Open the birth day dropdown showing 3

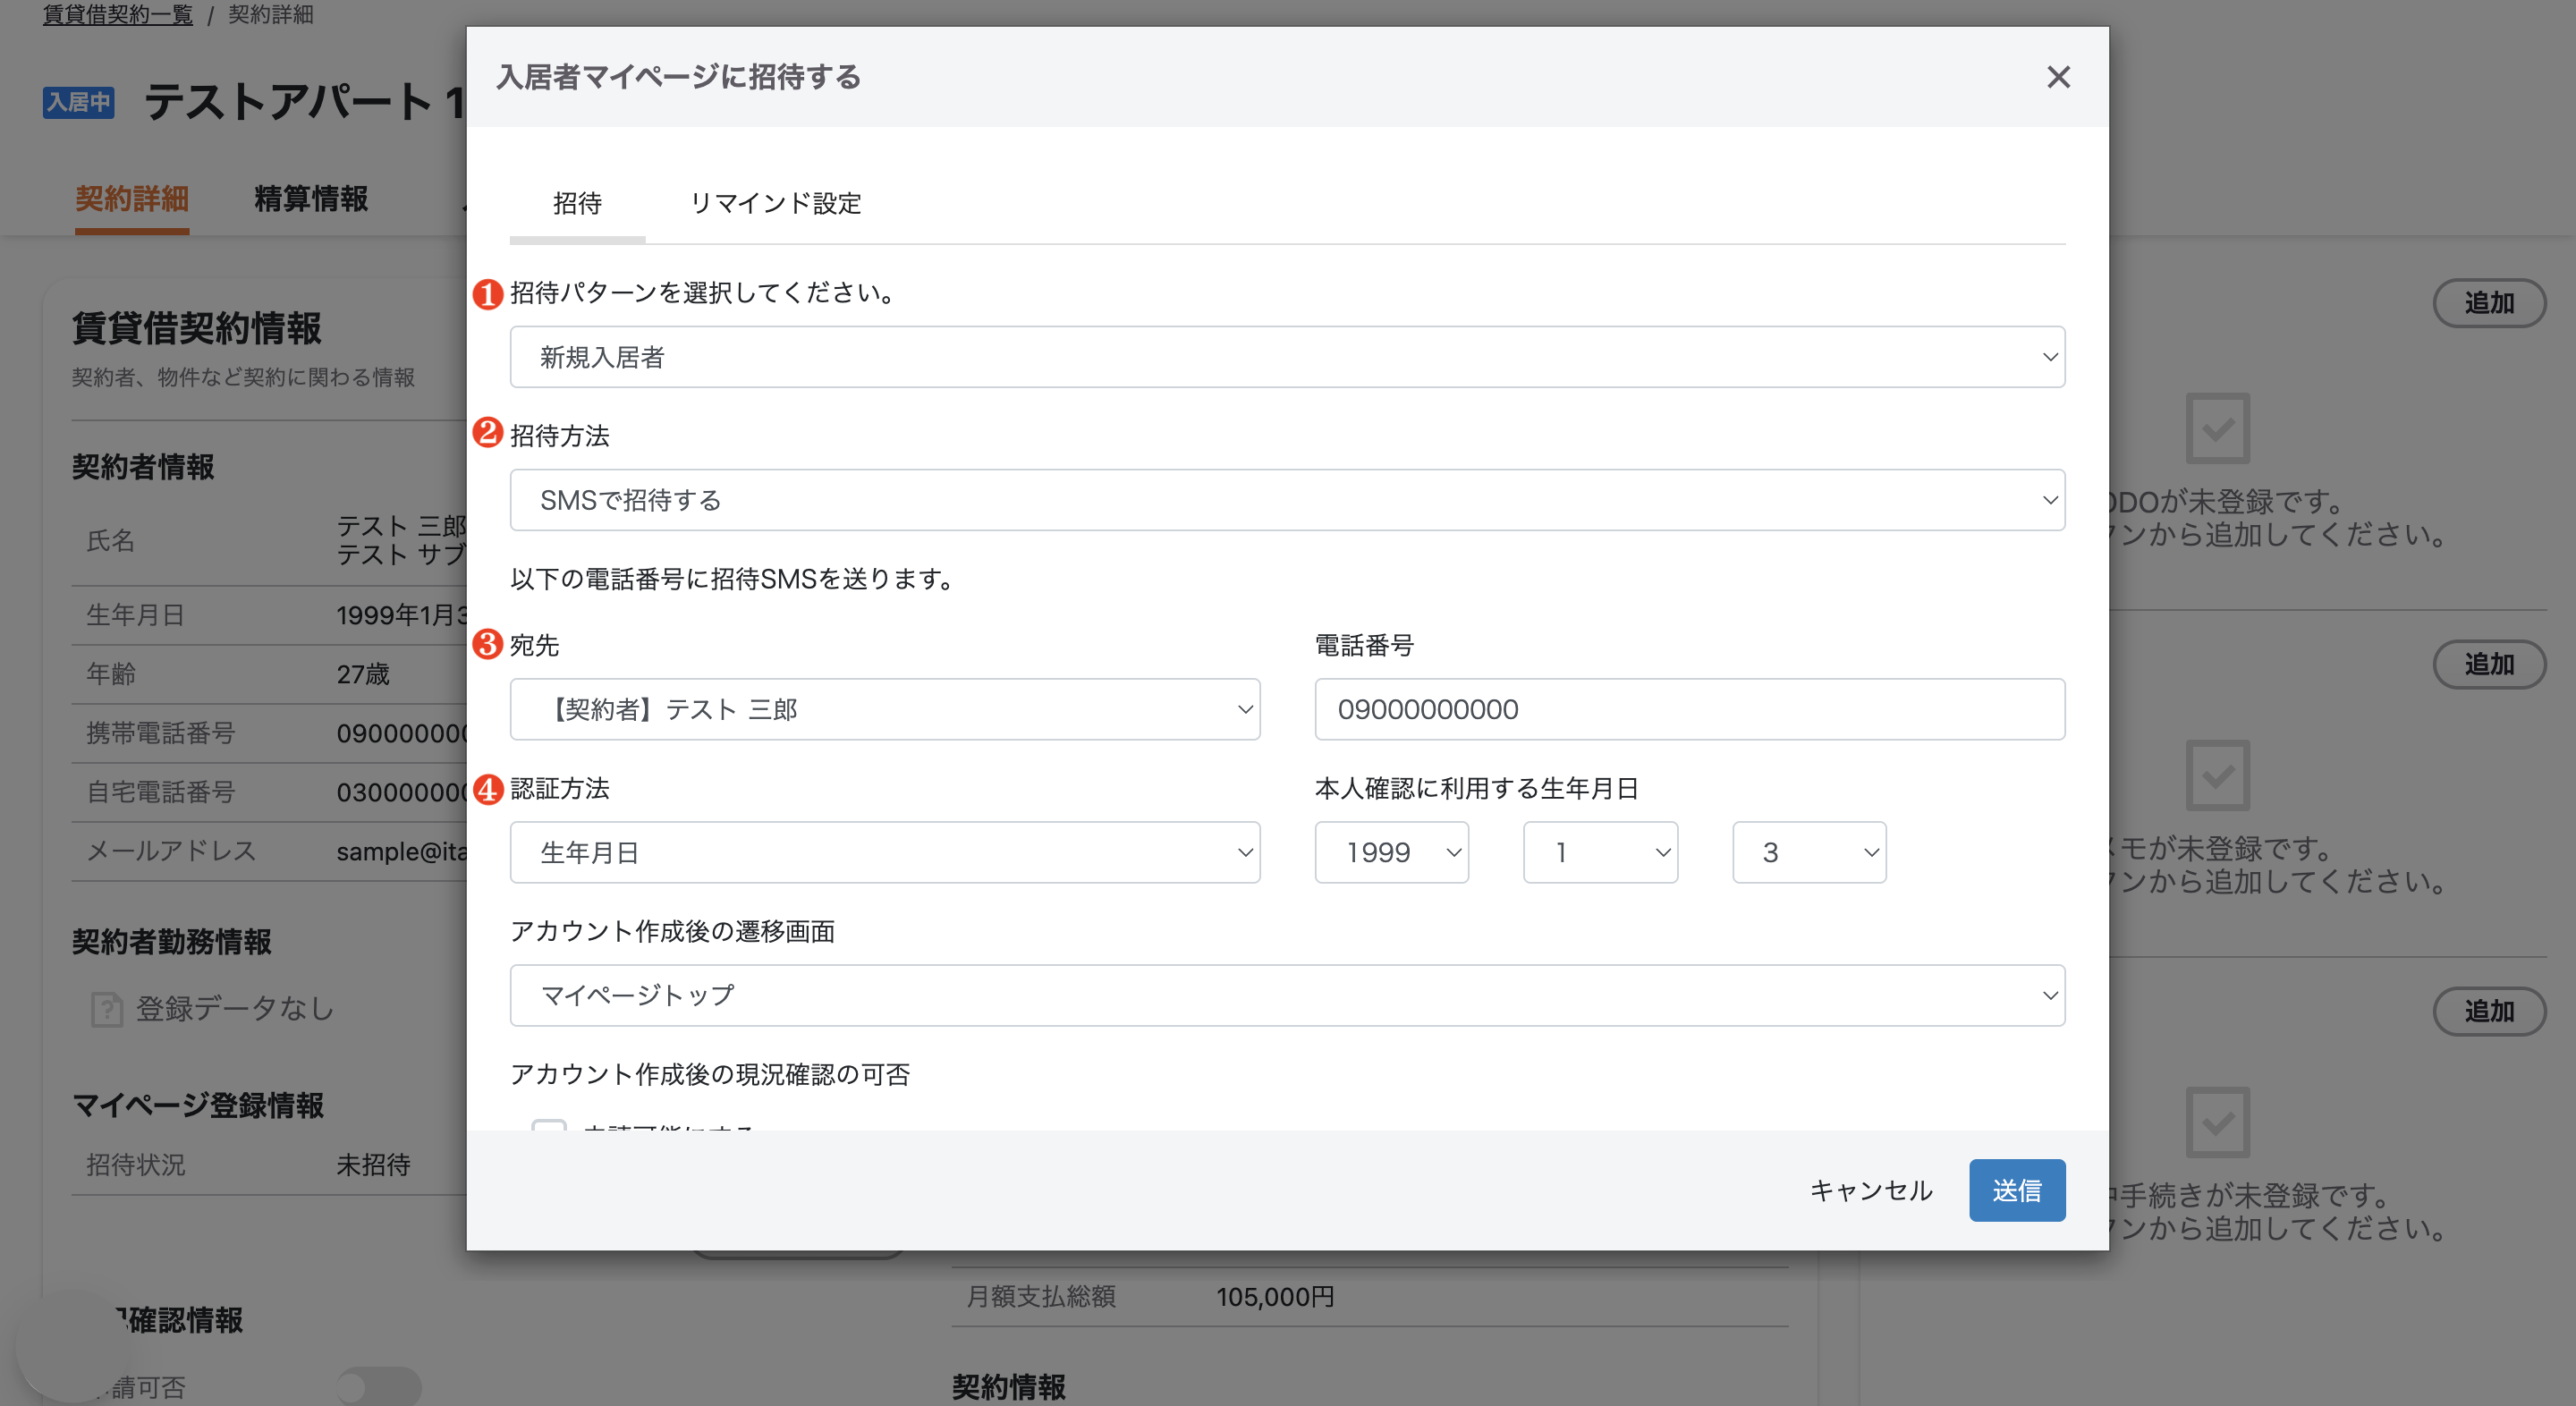tap(1809, 852)
